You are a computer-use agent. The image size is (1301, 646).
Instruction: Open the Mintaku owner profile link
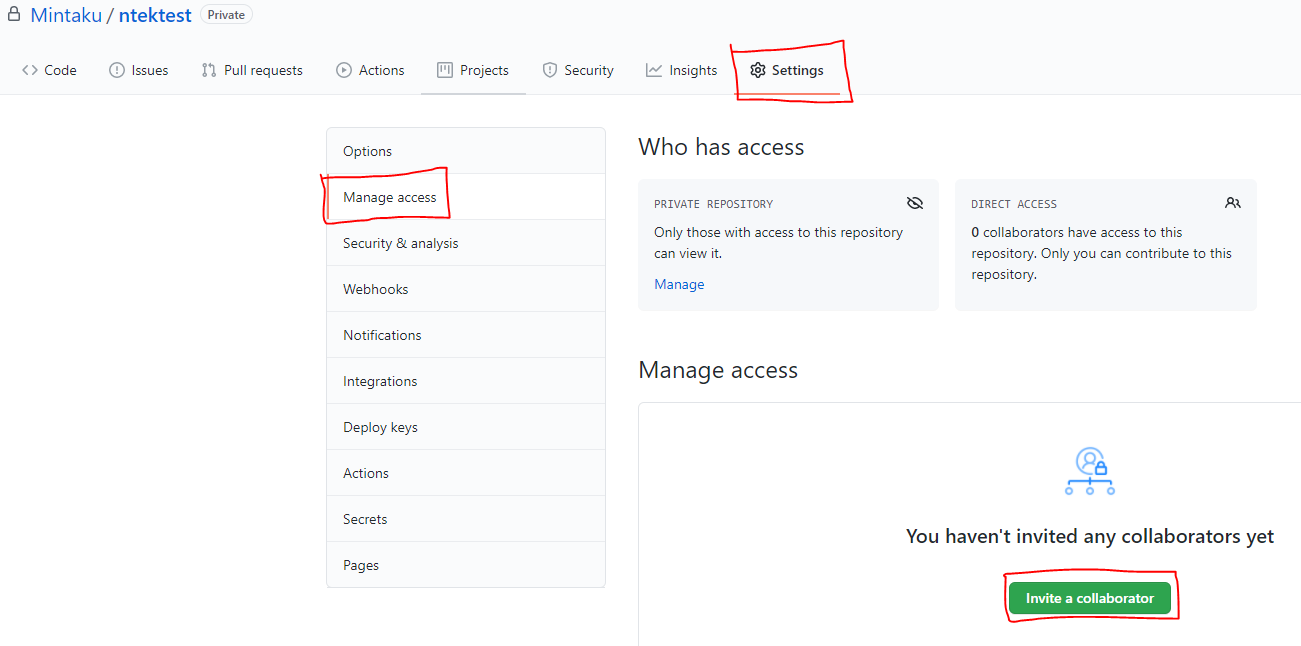66,15
